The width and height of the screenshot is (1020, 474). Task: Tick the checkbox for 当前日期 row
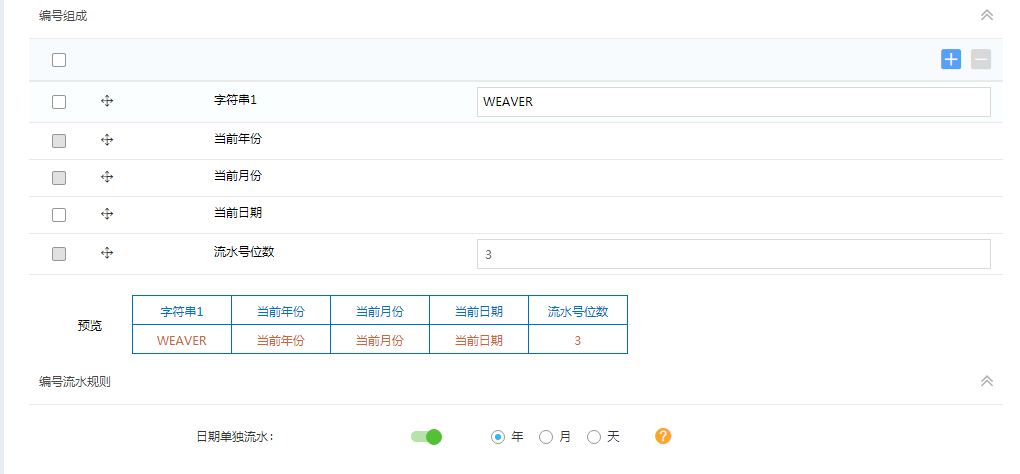[x=59, y=215]
